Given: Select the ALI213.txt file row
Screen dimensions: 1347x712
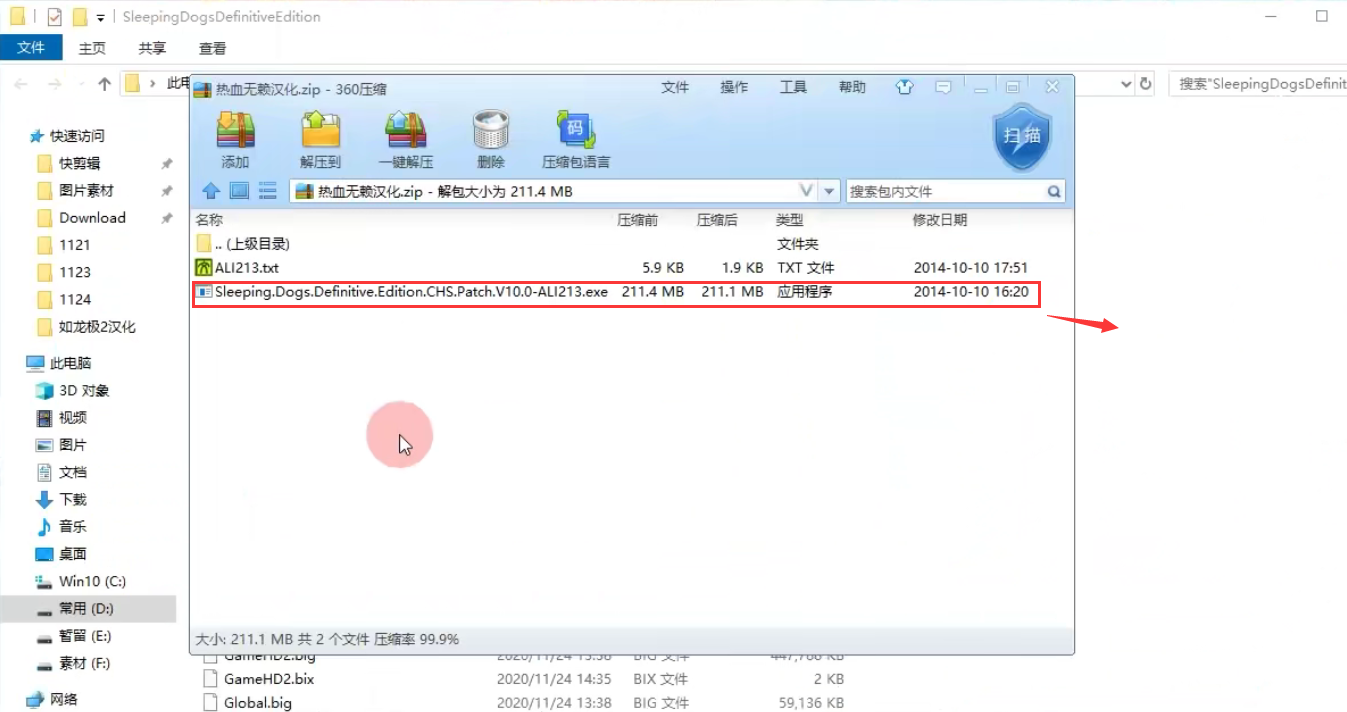Looking at the screenshot, I should pyautogui.click(x=630, y=268).
